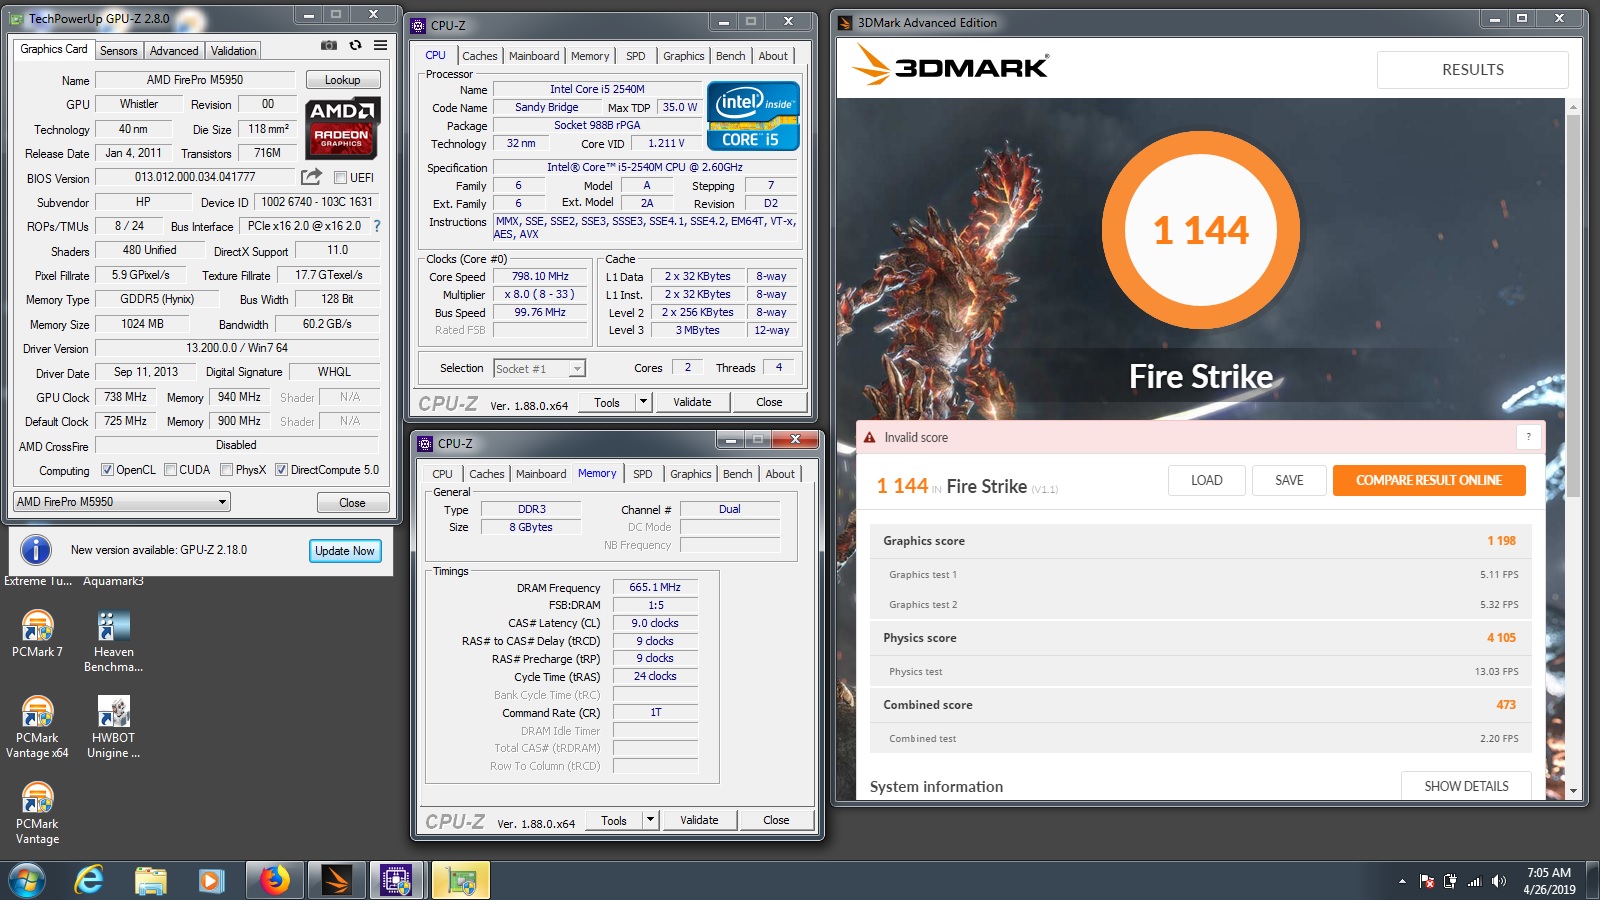Click 3DMark scrollbar down arrow

(x=1573, y=791)
